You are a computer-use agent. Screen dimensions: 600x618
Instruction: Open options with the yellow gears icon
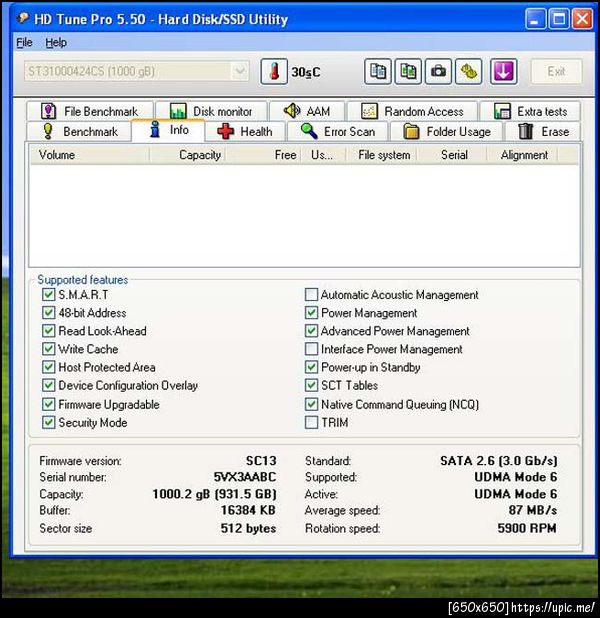[468, 71]
